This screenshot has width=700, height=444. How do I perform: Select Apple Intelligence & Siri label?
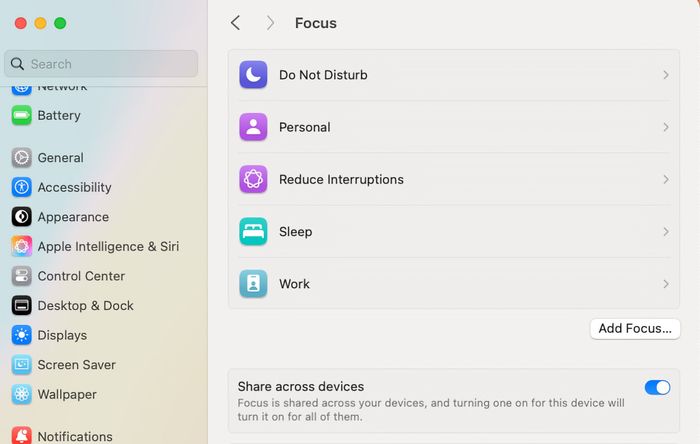[108, 246]
